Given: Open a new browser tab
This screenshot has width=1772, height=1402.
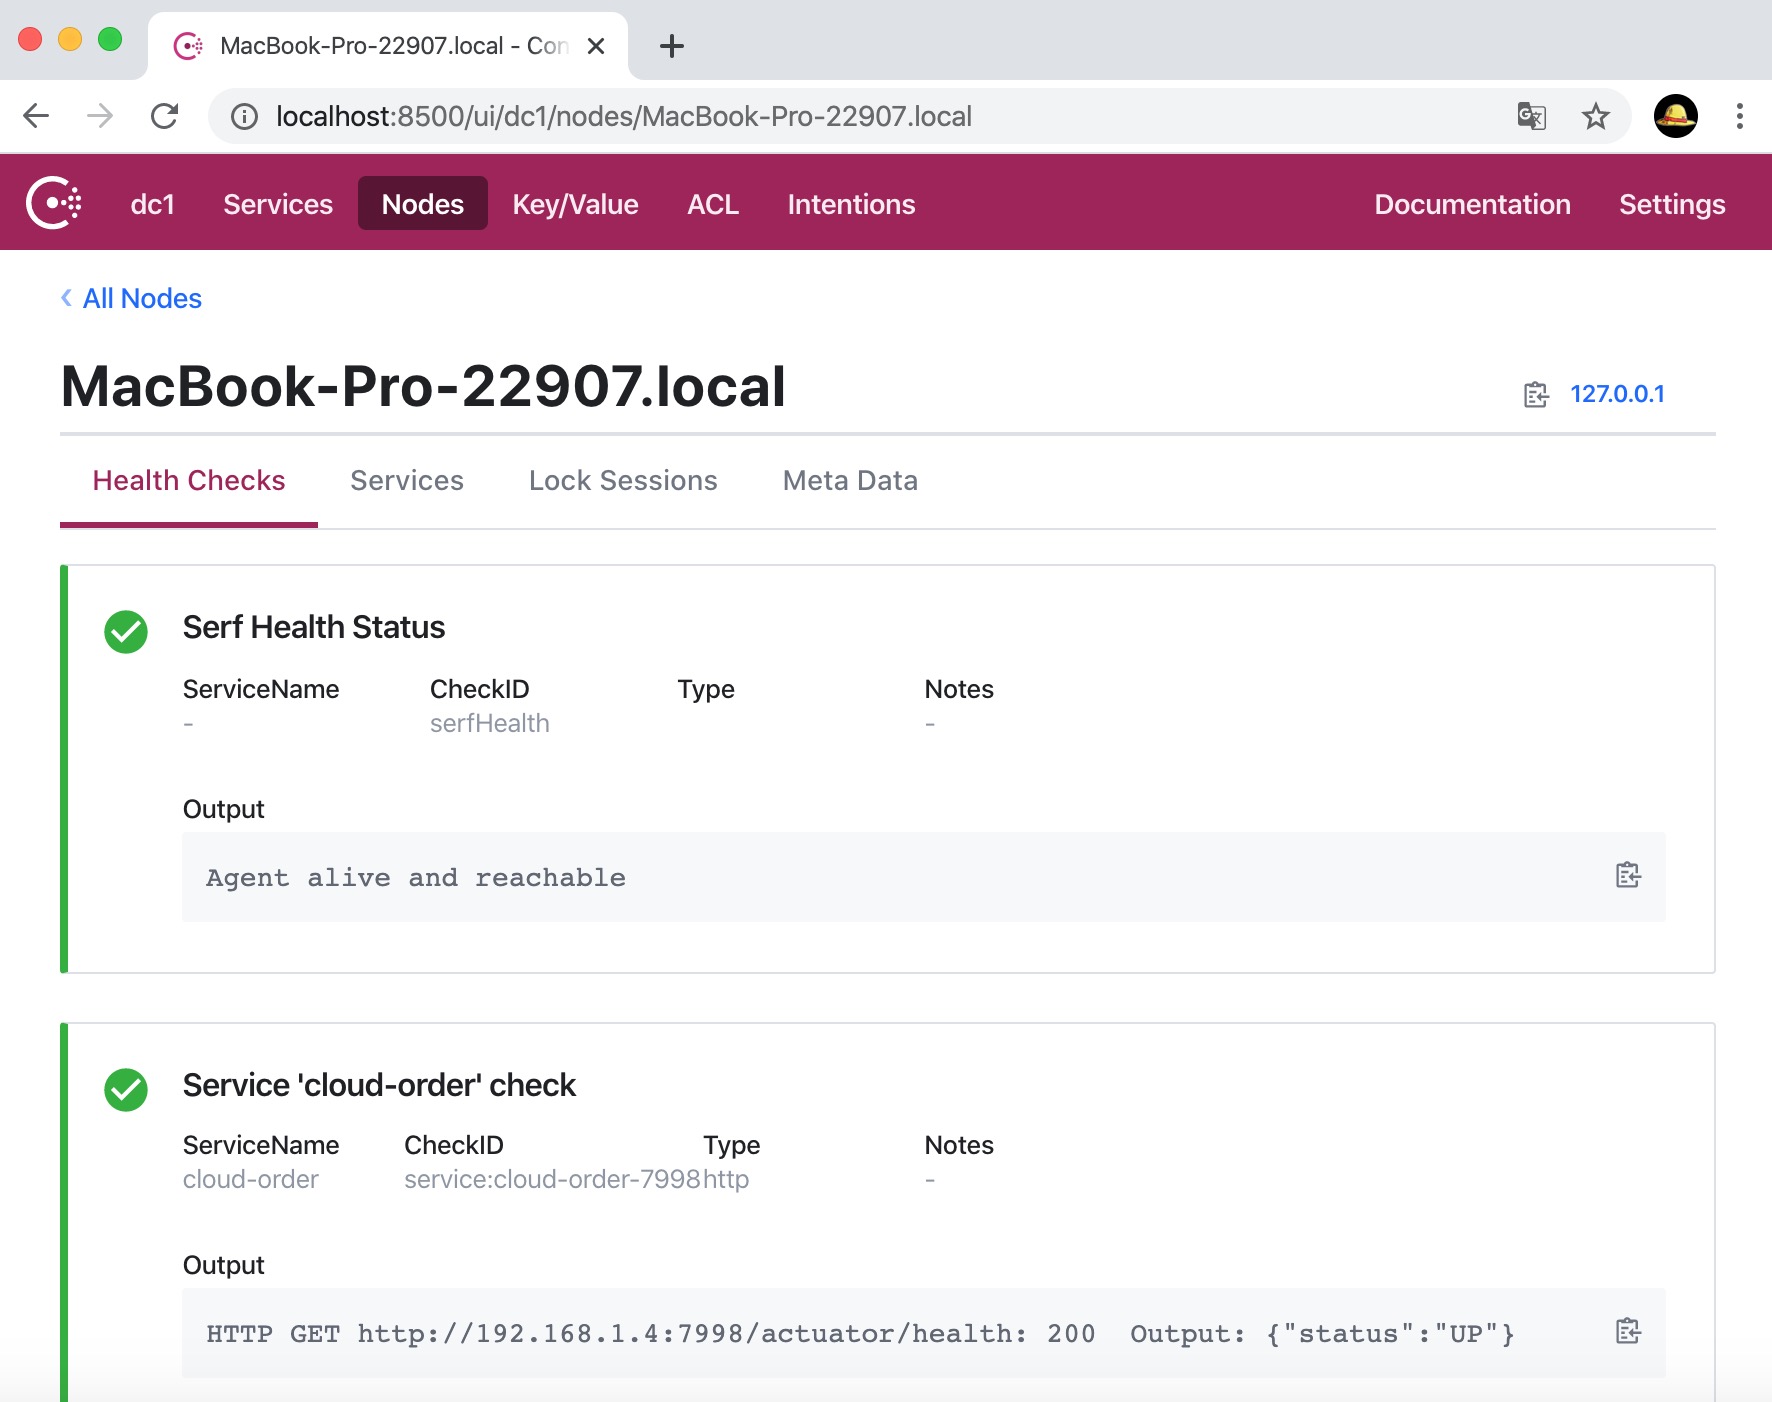Looking at the screenshot, I should pos(672,46).
